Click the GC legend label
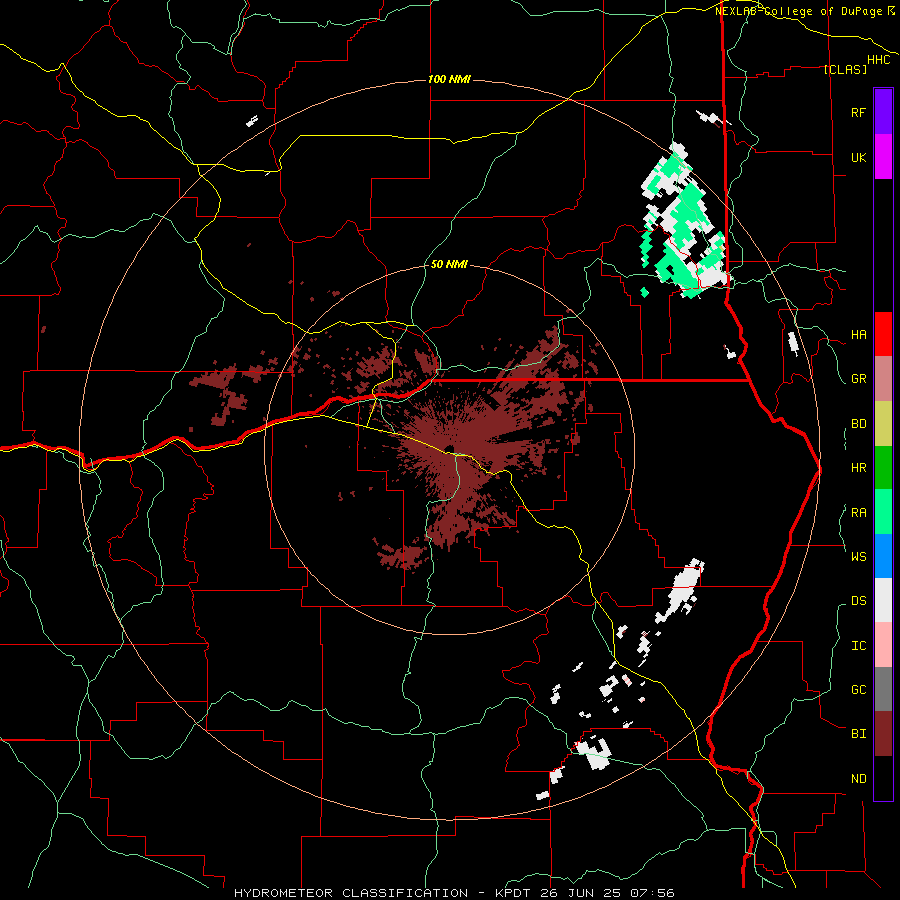The height and width of the screenshot is (900, 900). click(858, 690)
